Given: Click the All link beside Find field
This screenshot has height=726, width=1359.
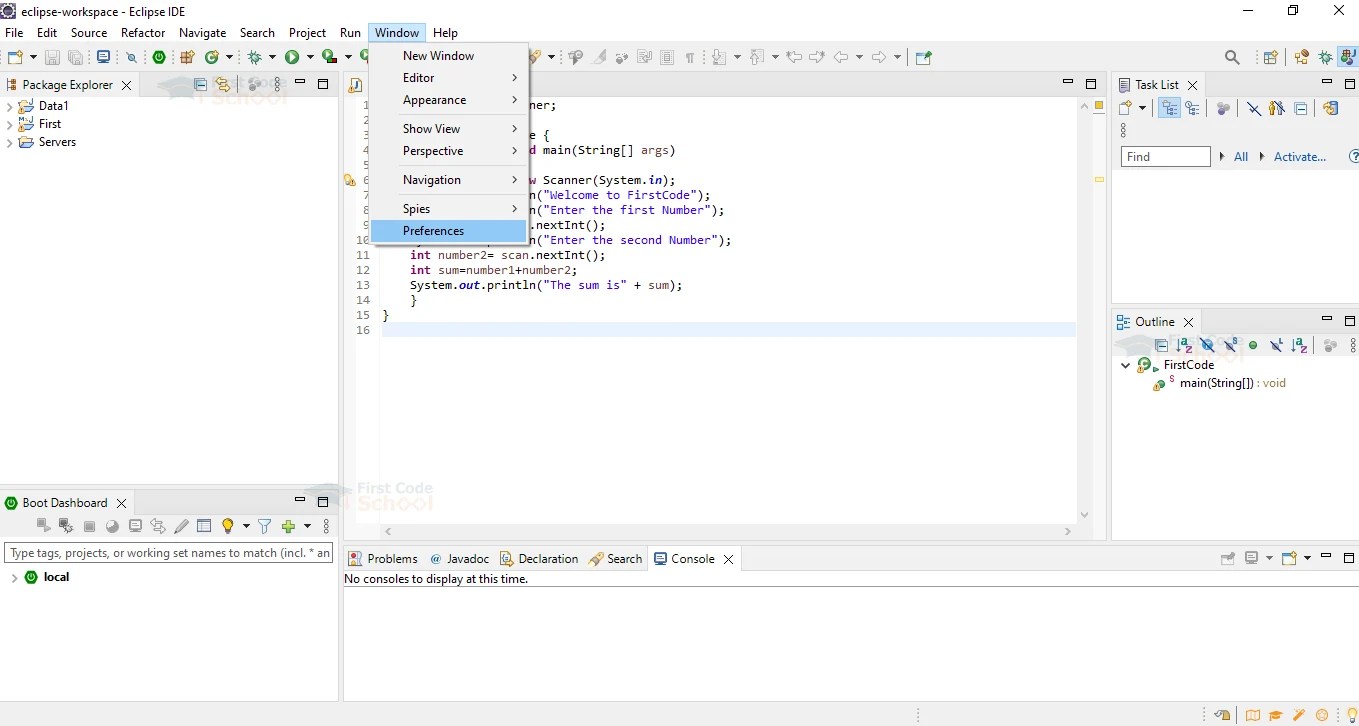Looking at the screenshot, I should point(1241,156).
